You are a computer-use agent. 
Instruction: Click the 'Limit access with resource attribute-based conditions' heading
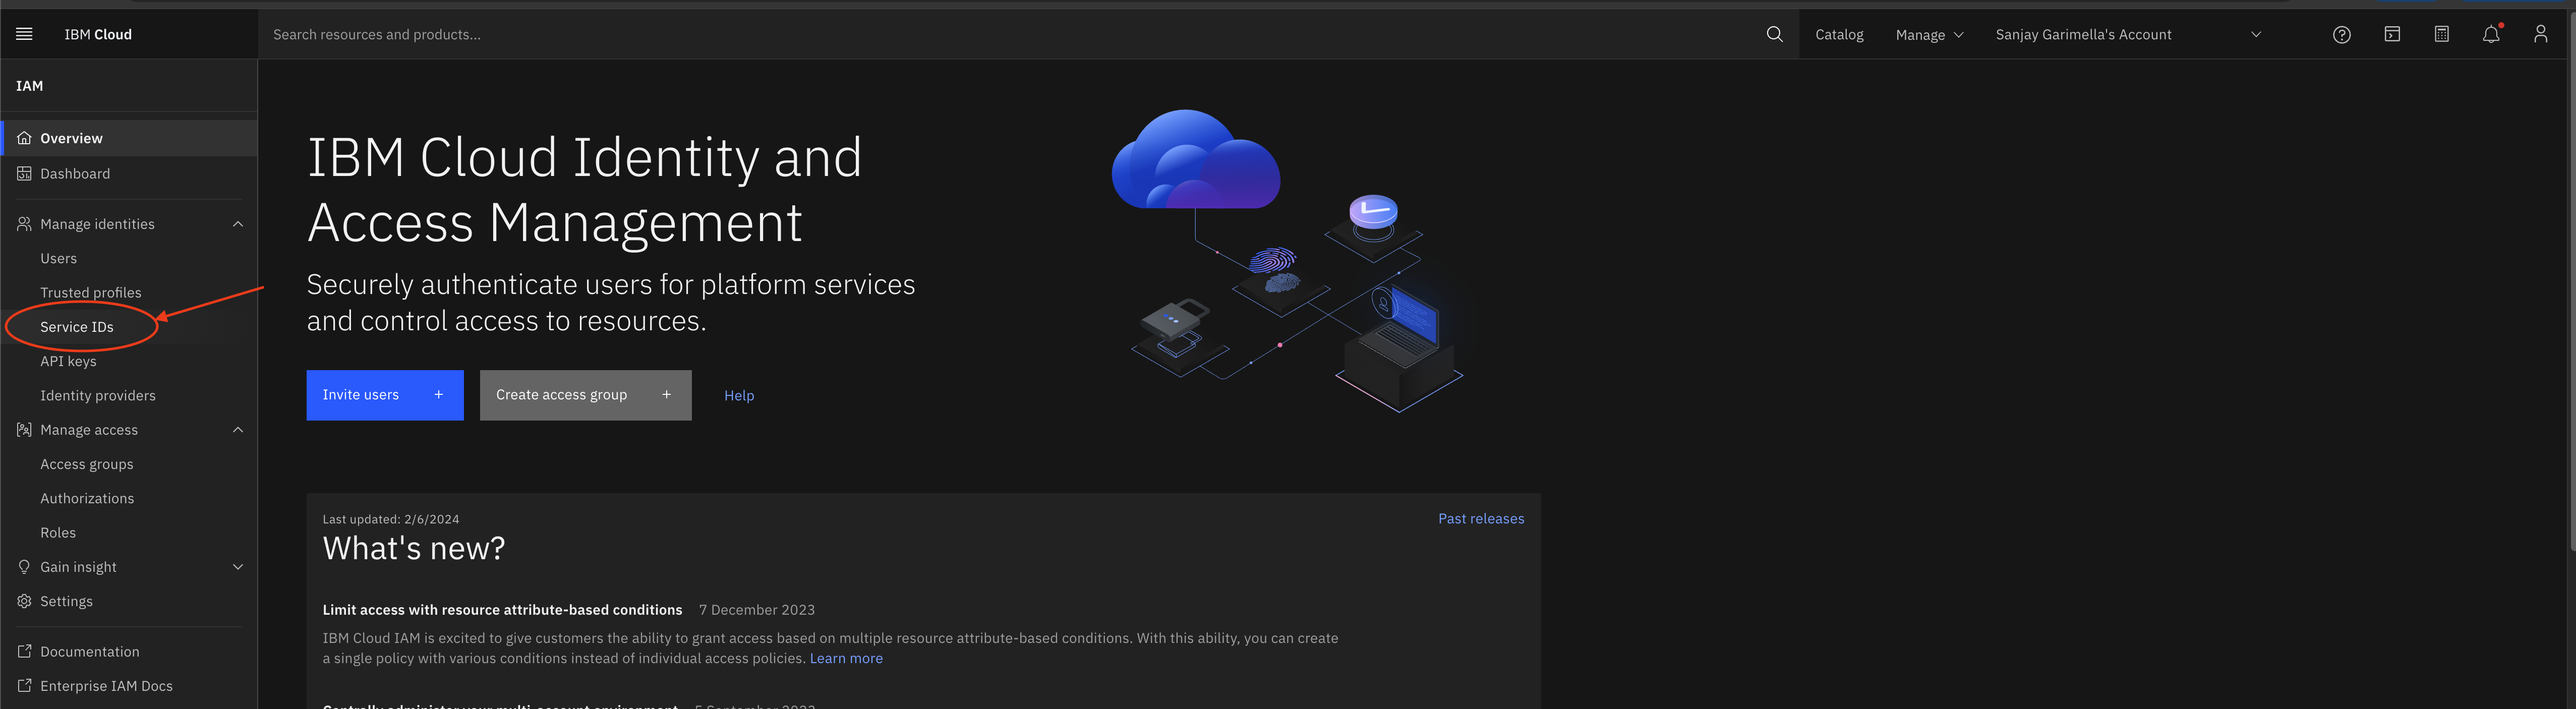[502, 610]
